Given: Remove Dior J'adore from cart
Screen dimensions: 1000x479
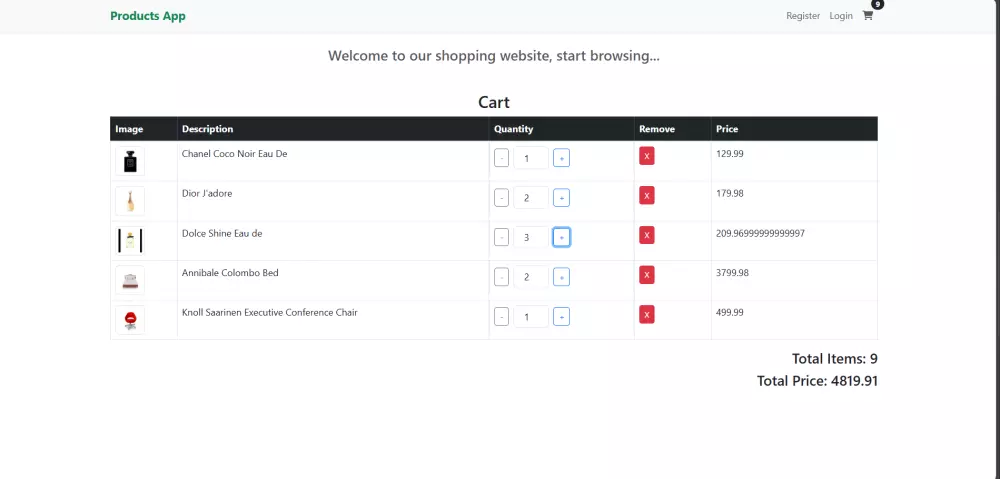Looking at the screenshot, I should tap(647, 196).
